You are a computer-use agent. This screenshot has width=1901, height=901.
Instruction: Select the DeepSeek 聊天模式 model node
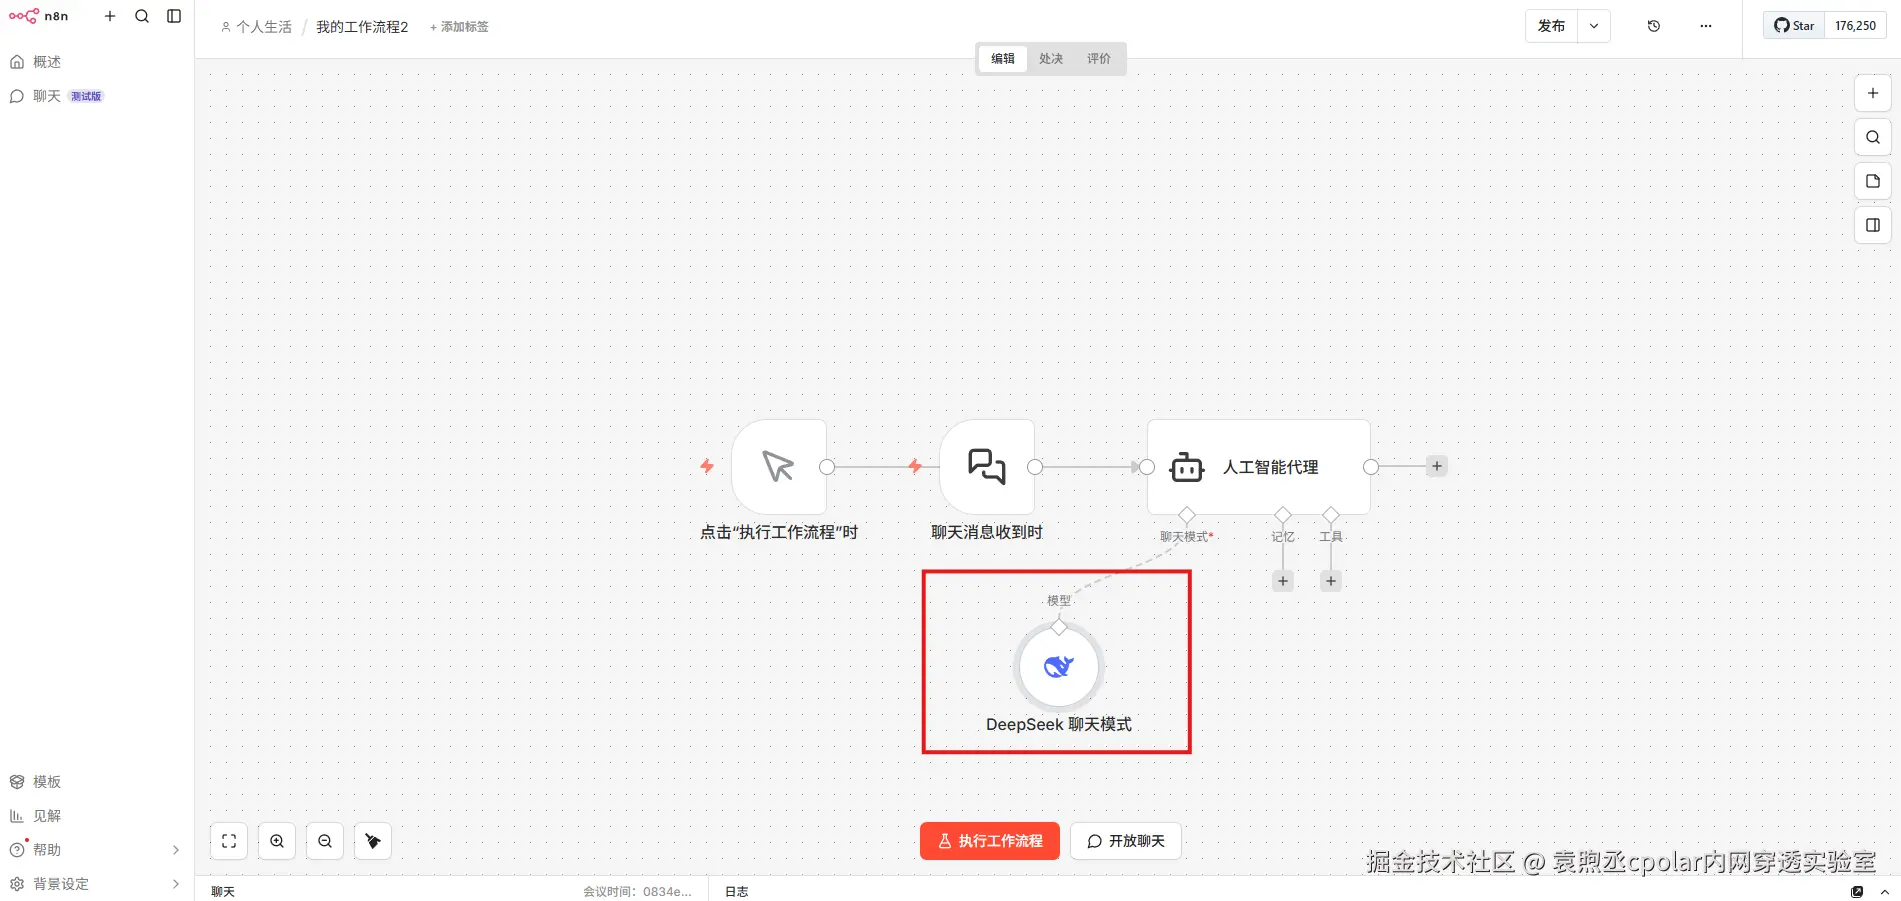pyautogui.click(x=1059, y=667)
